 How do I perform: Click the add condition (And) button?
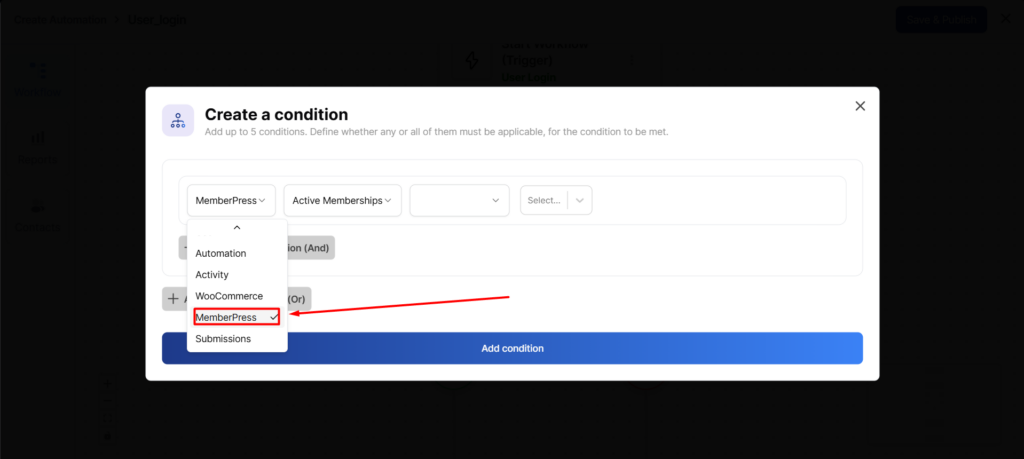[310, 248]
